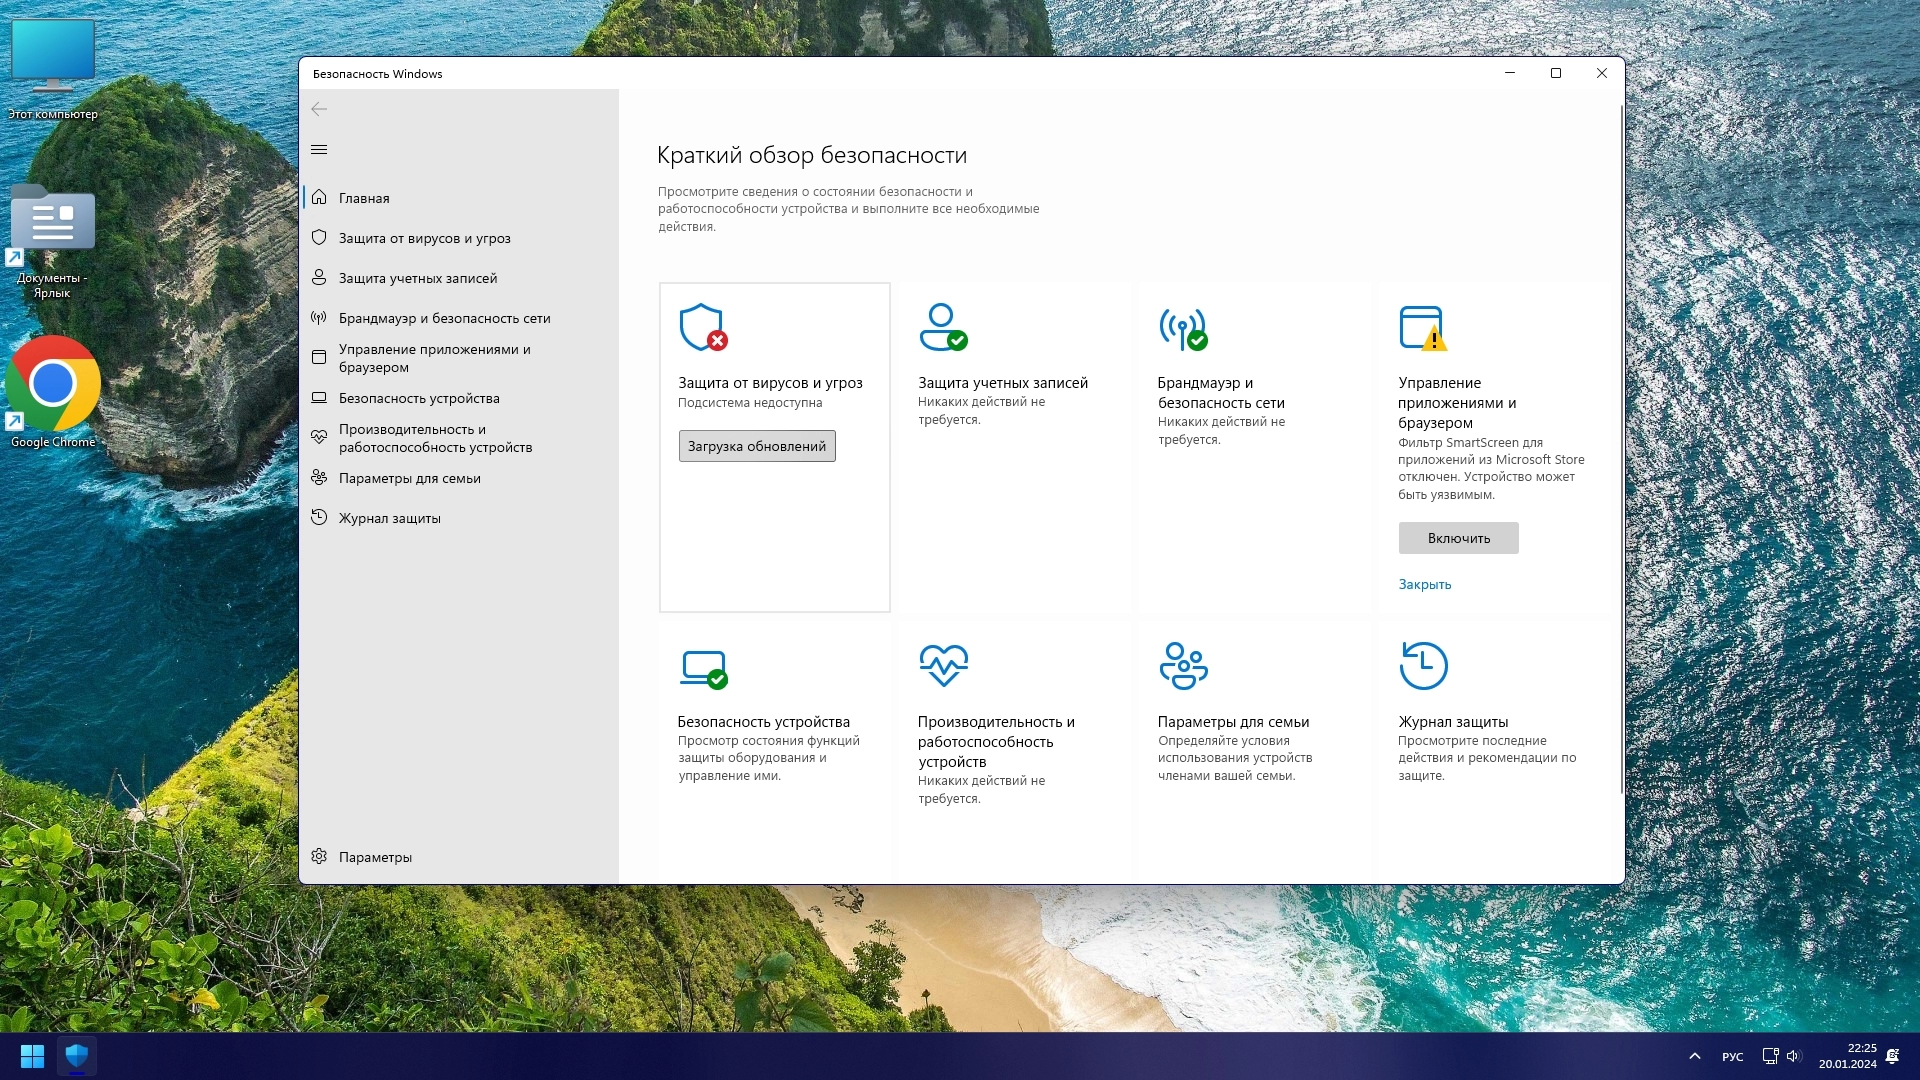1920x1080 pixels.
Task: Click the Параметры для семьи icon
Action: point(1183,665)
